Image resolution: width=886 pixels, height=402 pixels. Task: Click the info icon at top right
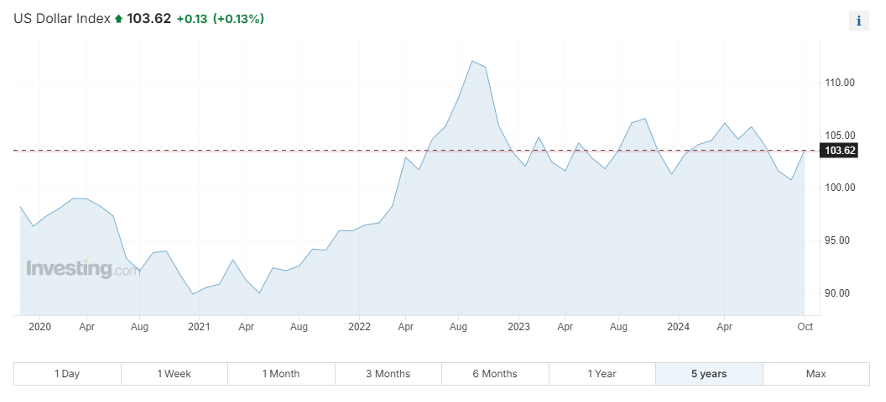[859, 20]
